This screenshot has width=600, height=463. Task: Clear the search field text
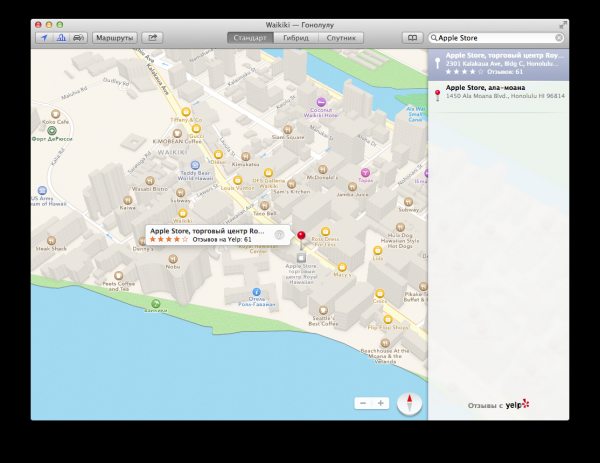pyautogui.click(x=559, y=38)
